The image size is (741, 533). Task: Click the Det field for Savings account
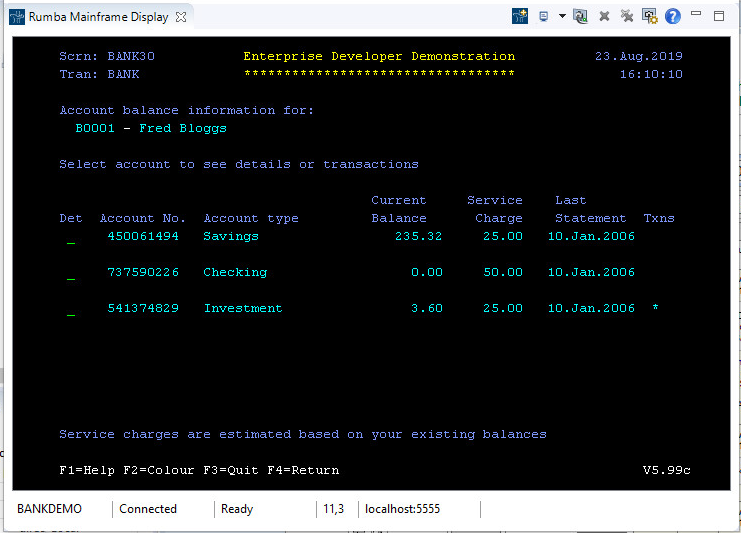point(70,238)
